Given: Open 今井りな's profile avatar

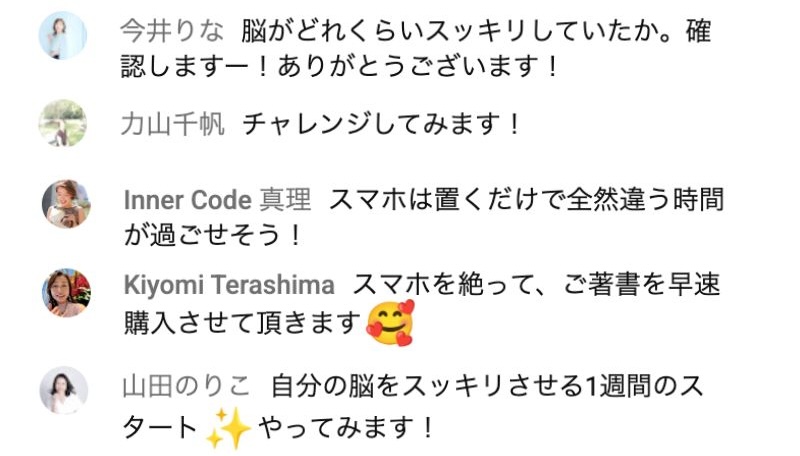Looking at the screenshot, I should pos(63,36).
